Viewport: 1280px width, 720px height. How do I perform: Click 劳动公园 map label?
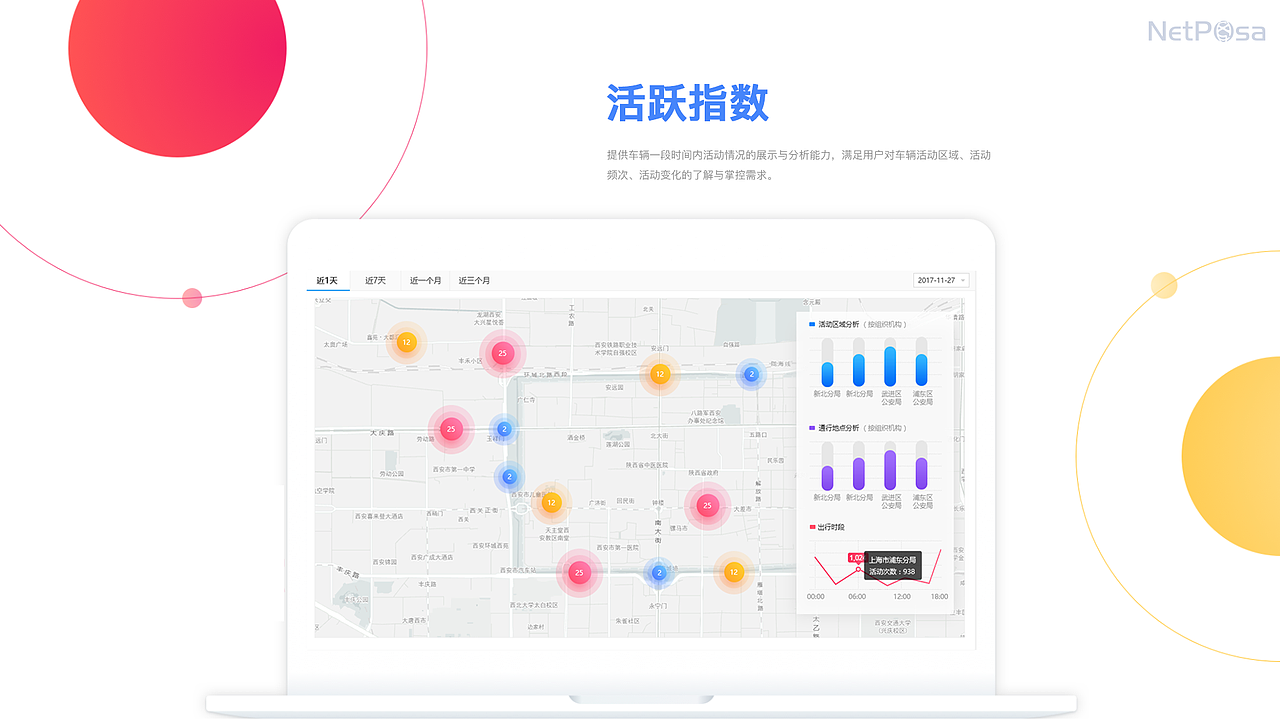[391, 473]
